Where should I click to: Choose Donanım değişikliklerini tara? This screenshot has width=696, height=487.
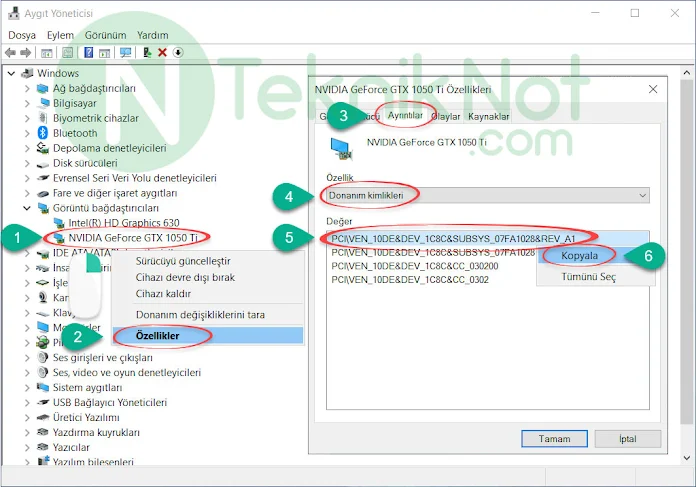208,315
